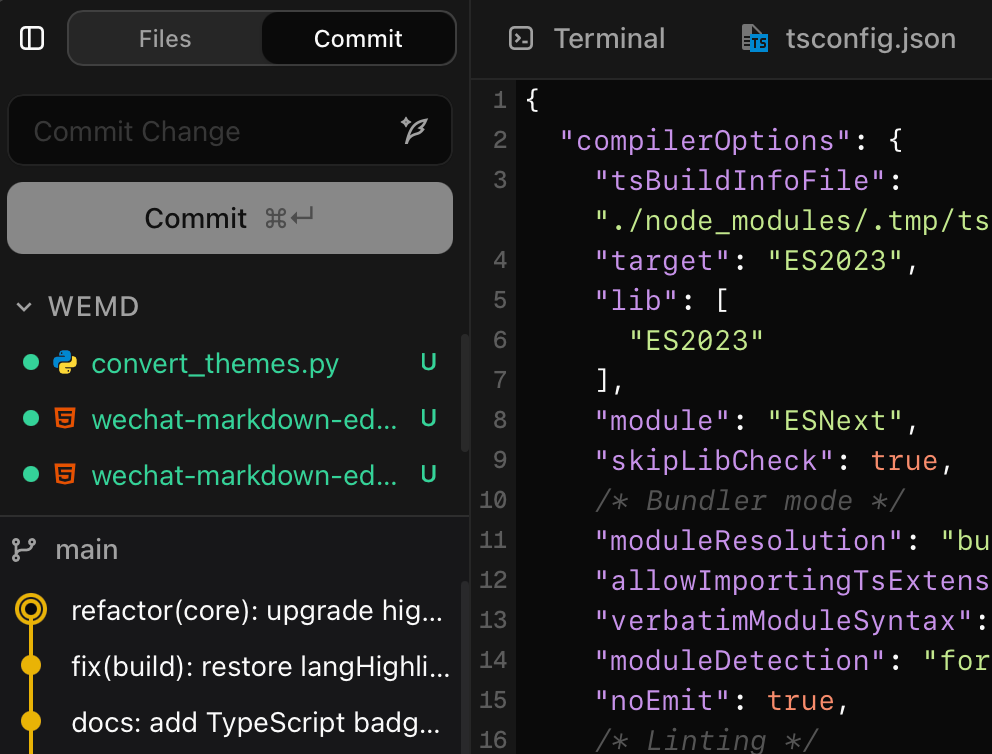The image size is (992, 754).
Task: Click the commit graph node for docs commit
Action: (x=33, y=722)
